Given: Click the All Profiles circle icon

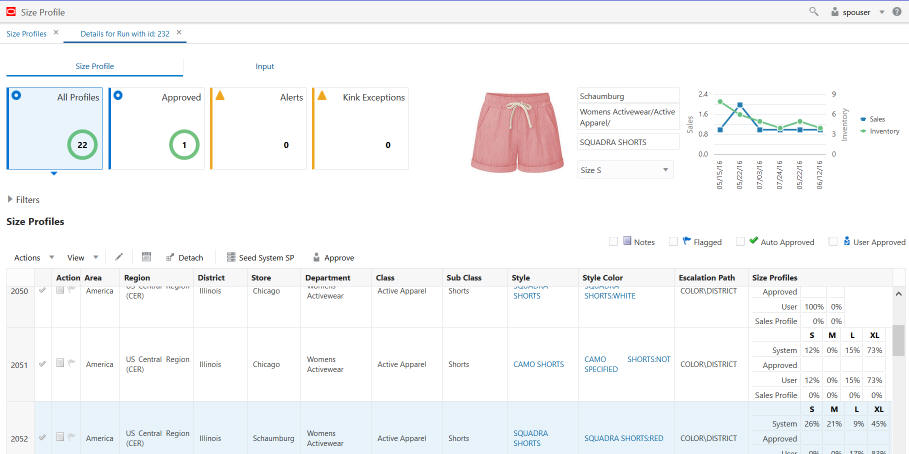Looking at the screenshot, I should pos(16,95).
